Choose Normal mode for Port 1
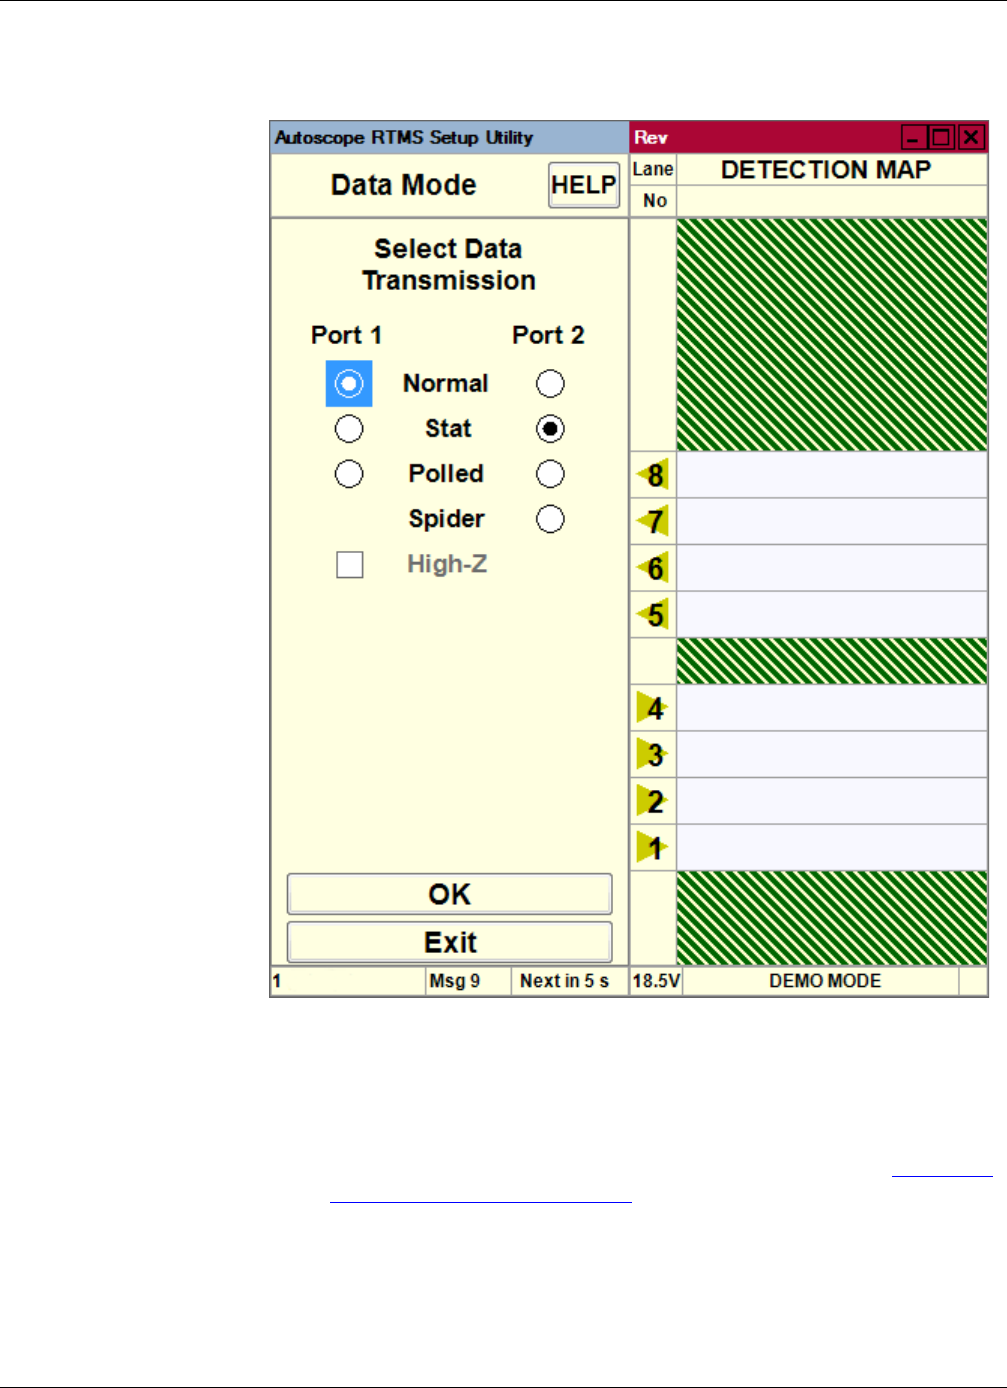The width and height of the screenshot is (1007, 1388). click(349, 384)
